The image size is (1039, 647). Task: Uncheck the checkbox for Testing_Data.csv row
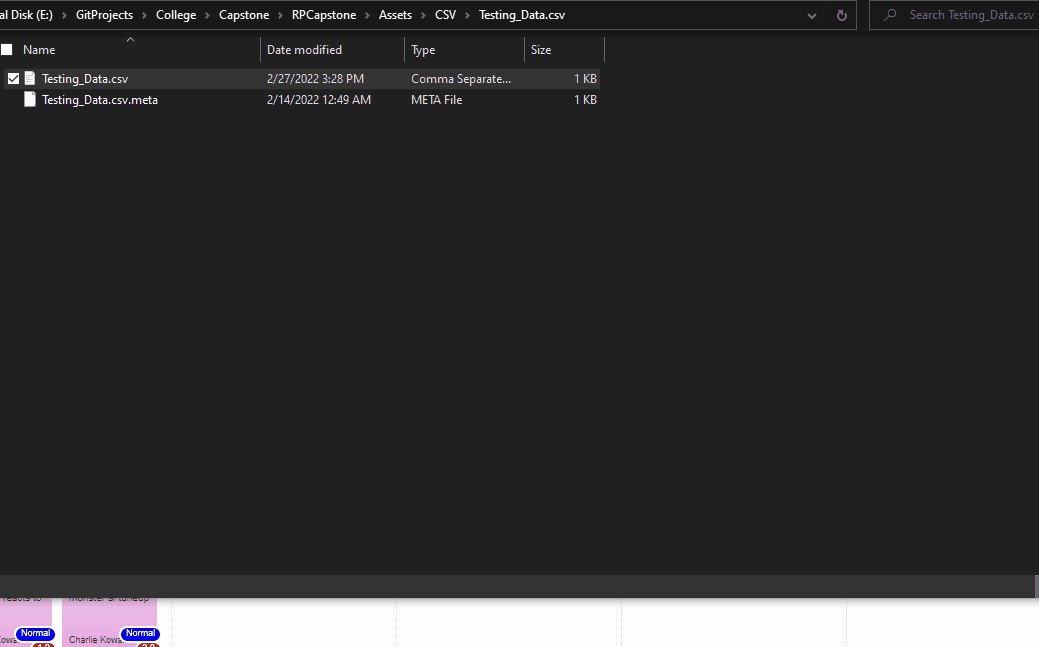pyautogui.click(x=13, y=78)
